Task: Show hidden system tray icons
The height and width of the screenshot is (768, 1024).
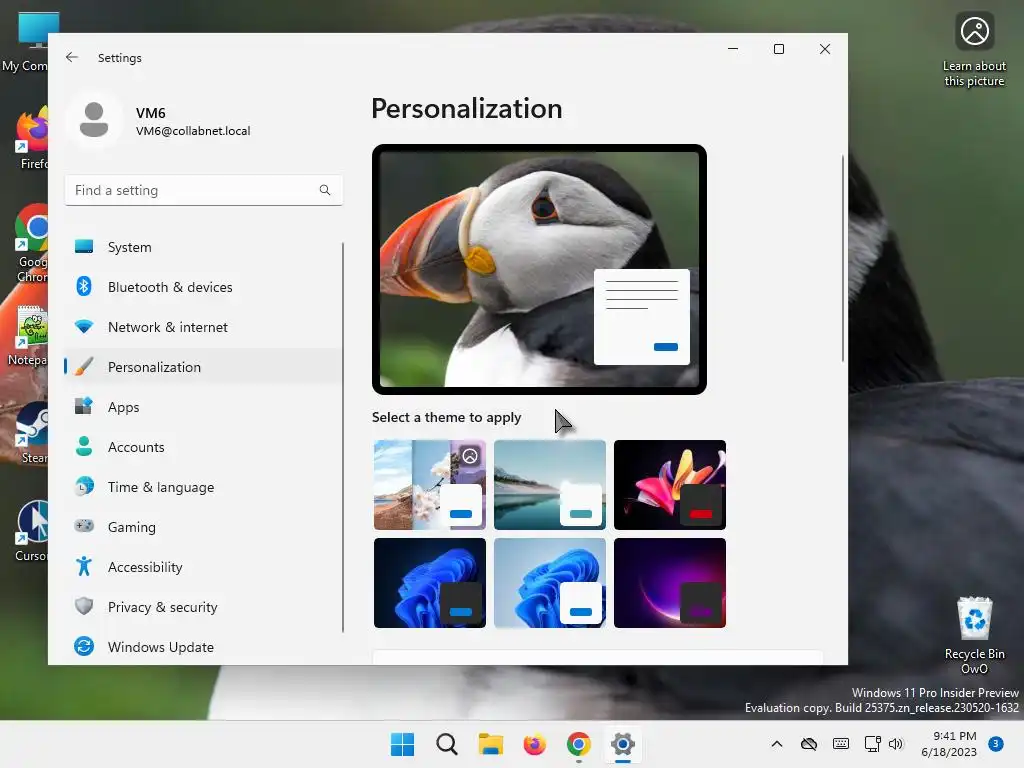Action: [x=776, y=744]
